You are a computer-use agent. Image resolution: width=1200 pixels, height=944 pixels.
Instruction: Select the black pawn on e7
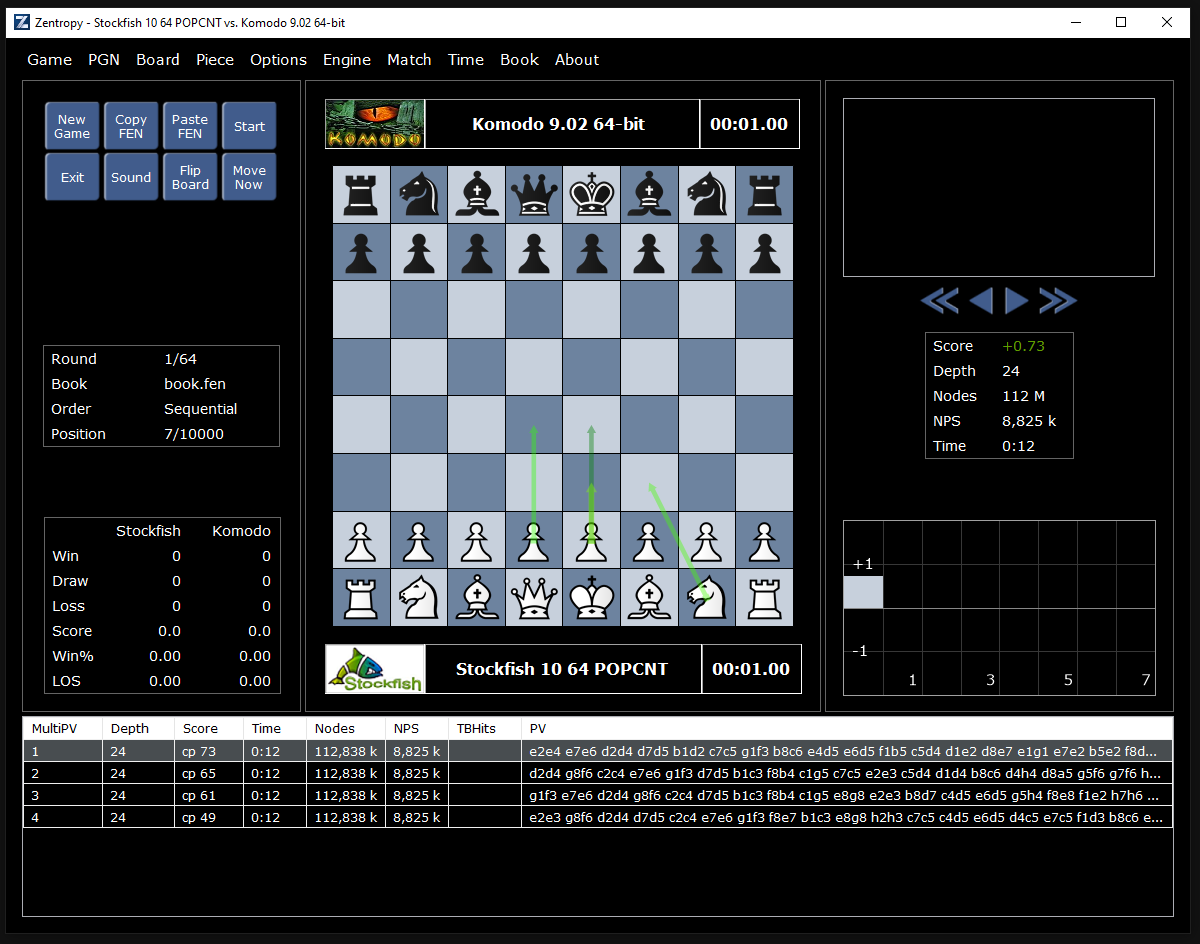tap(591, 253)
